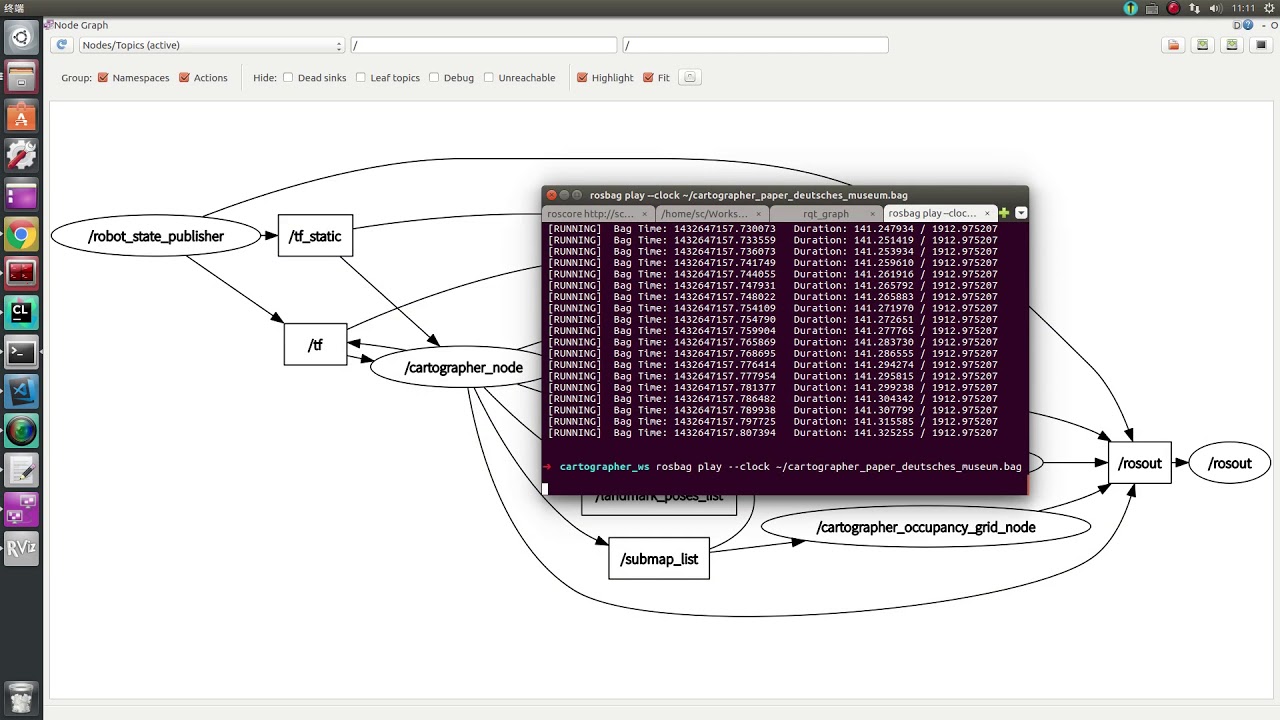Open the terminal tab list arrow

tap(1021, 213)
